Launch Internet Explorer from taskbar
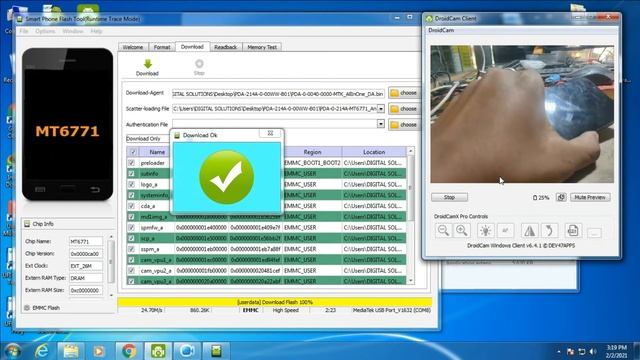This screenshot has width=640, height=360. pyautogui.click(x=42, y=351)
